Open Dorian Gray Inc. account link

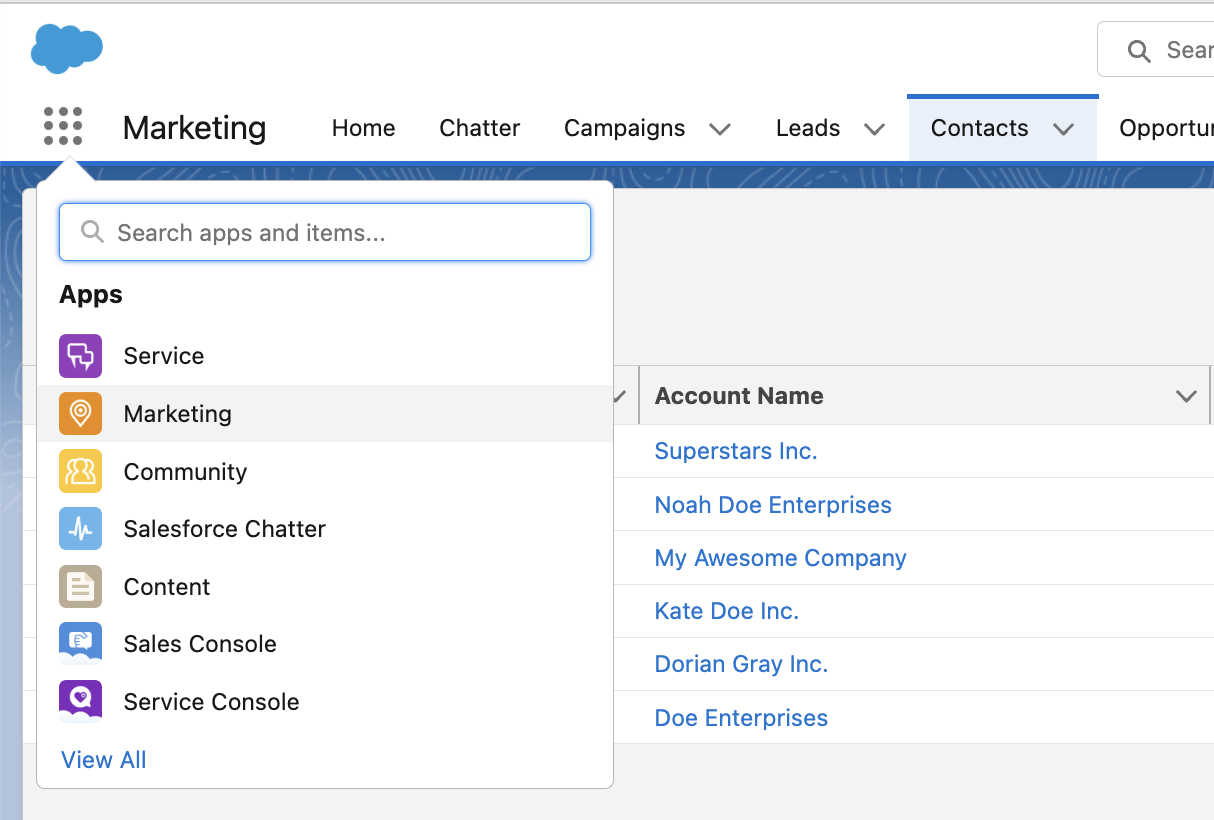(x=741, y=664)
